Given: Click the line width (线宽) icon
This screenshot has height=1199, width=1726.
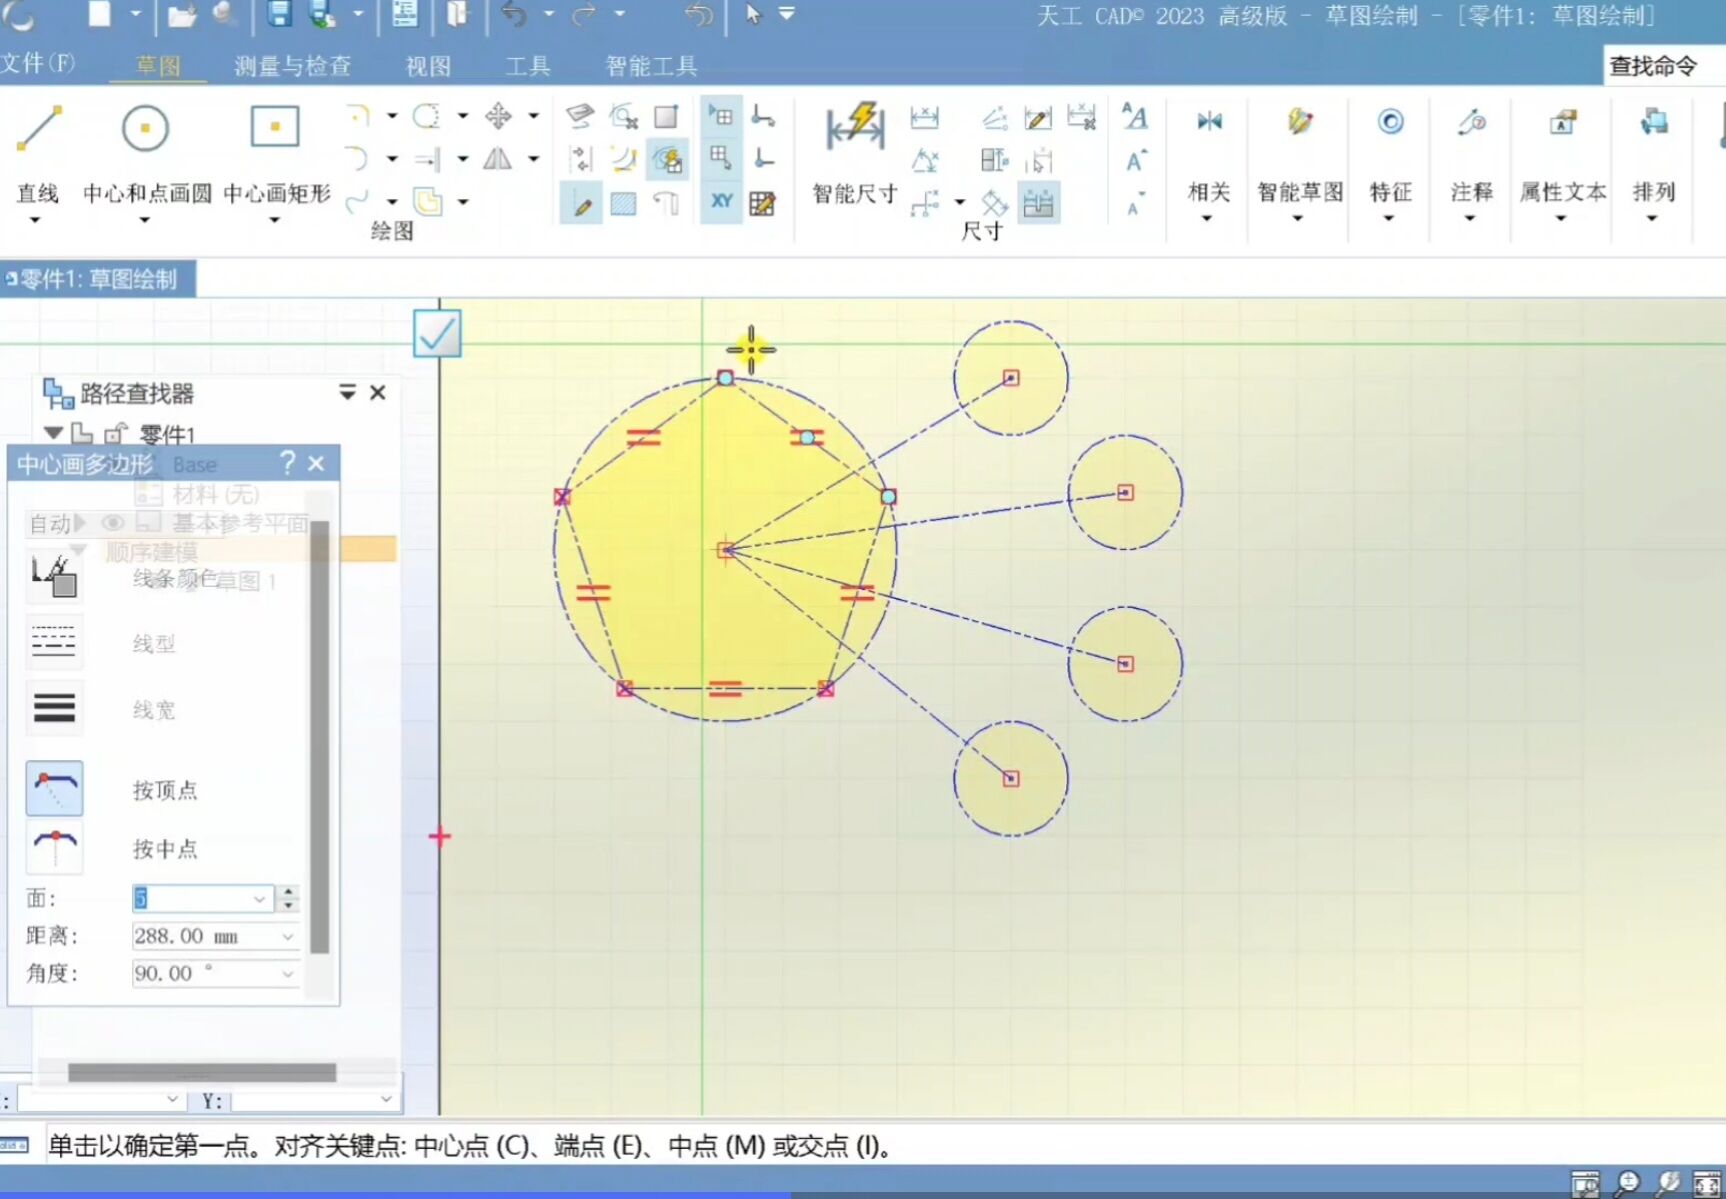Looking at the screenshot, I should (x=54, y=708).
